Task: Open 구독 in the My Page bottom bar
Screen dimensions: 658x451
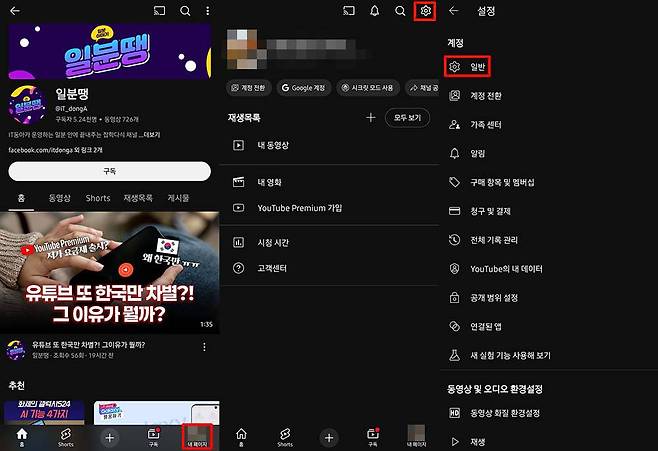Action: pos(373,437)
